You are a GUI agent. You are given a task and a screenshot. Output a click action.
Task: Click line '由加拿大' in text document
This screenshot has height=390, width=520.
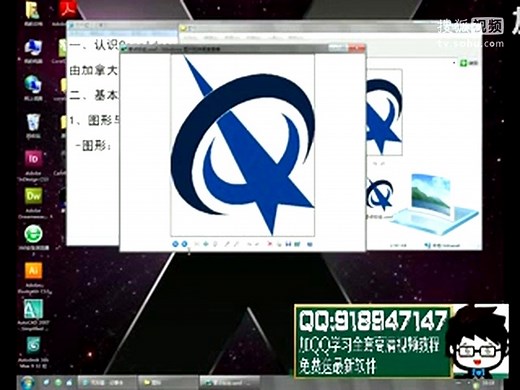point(93,71)
